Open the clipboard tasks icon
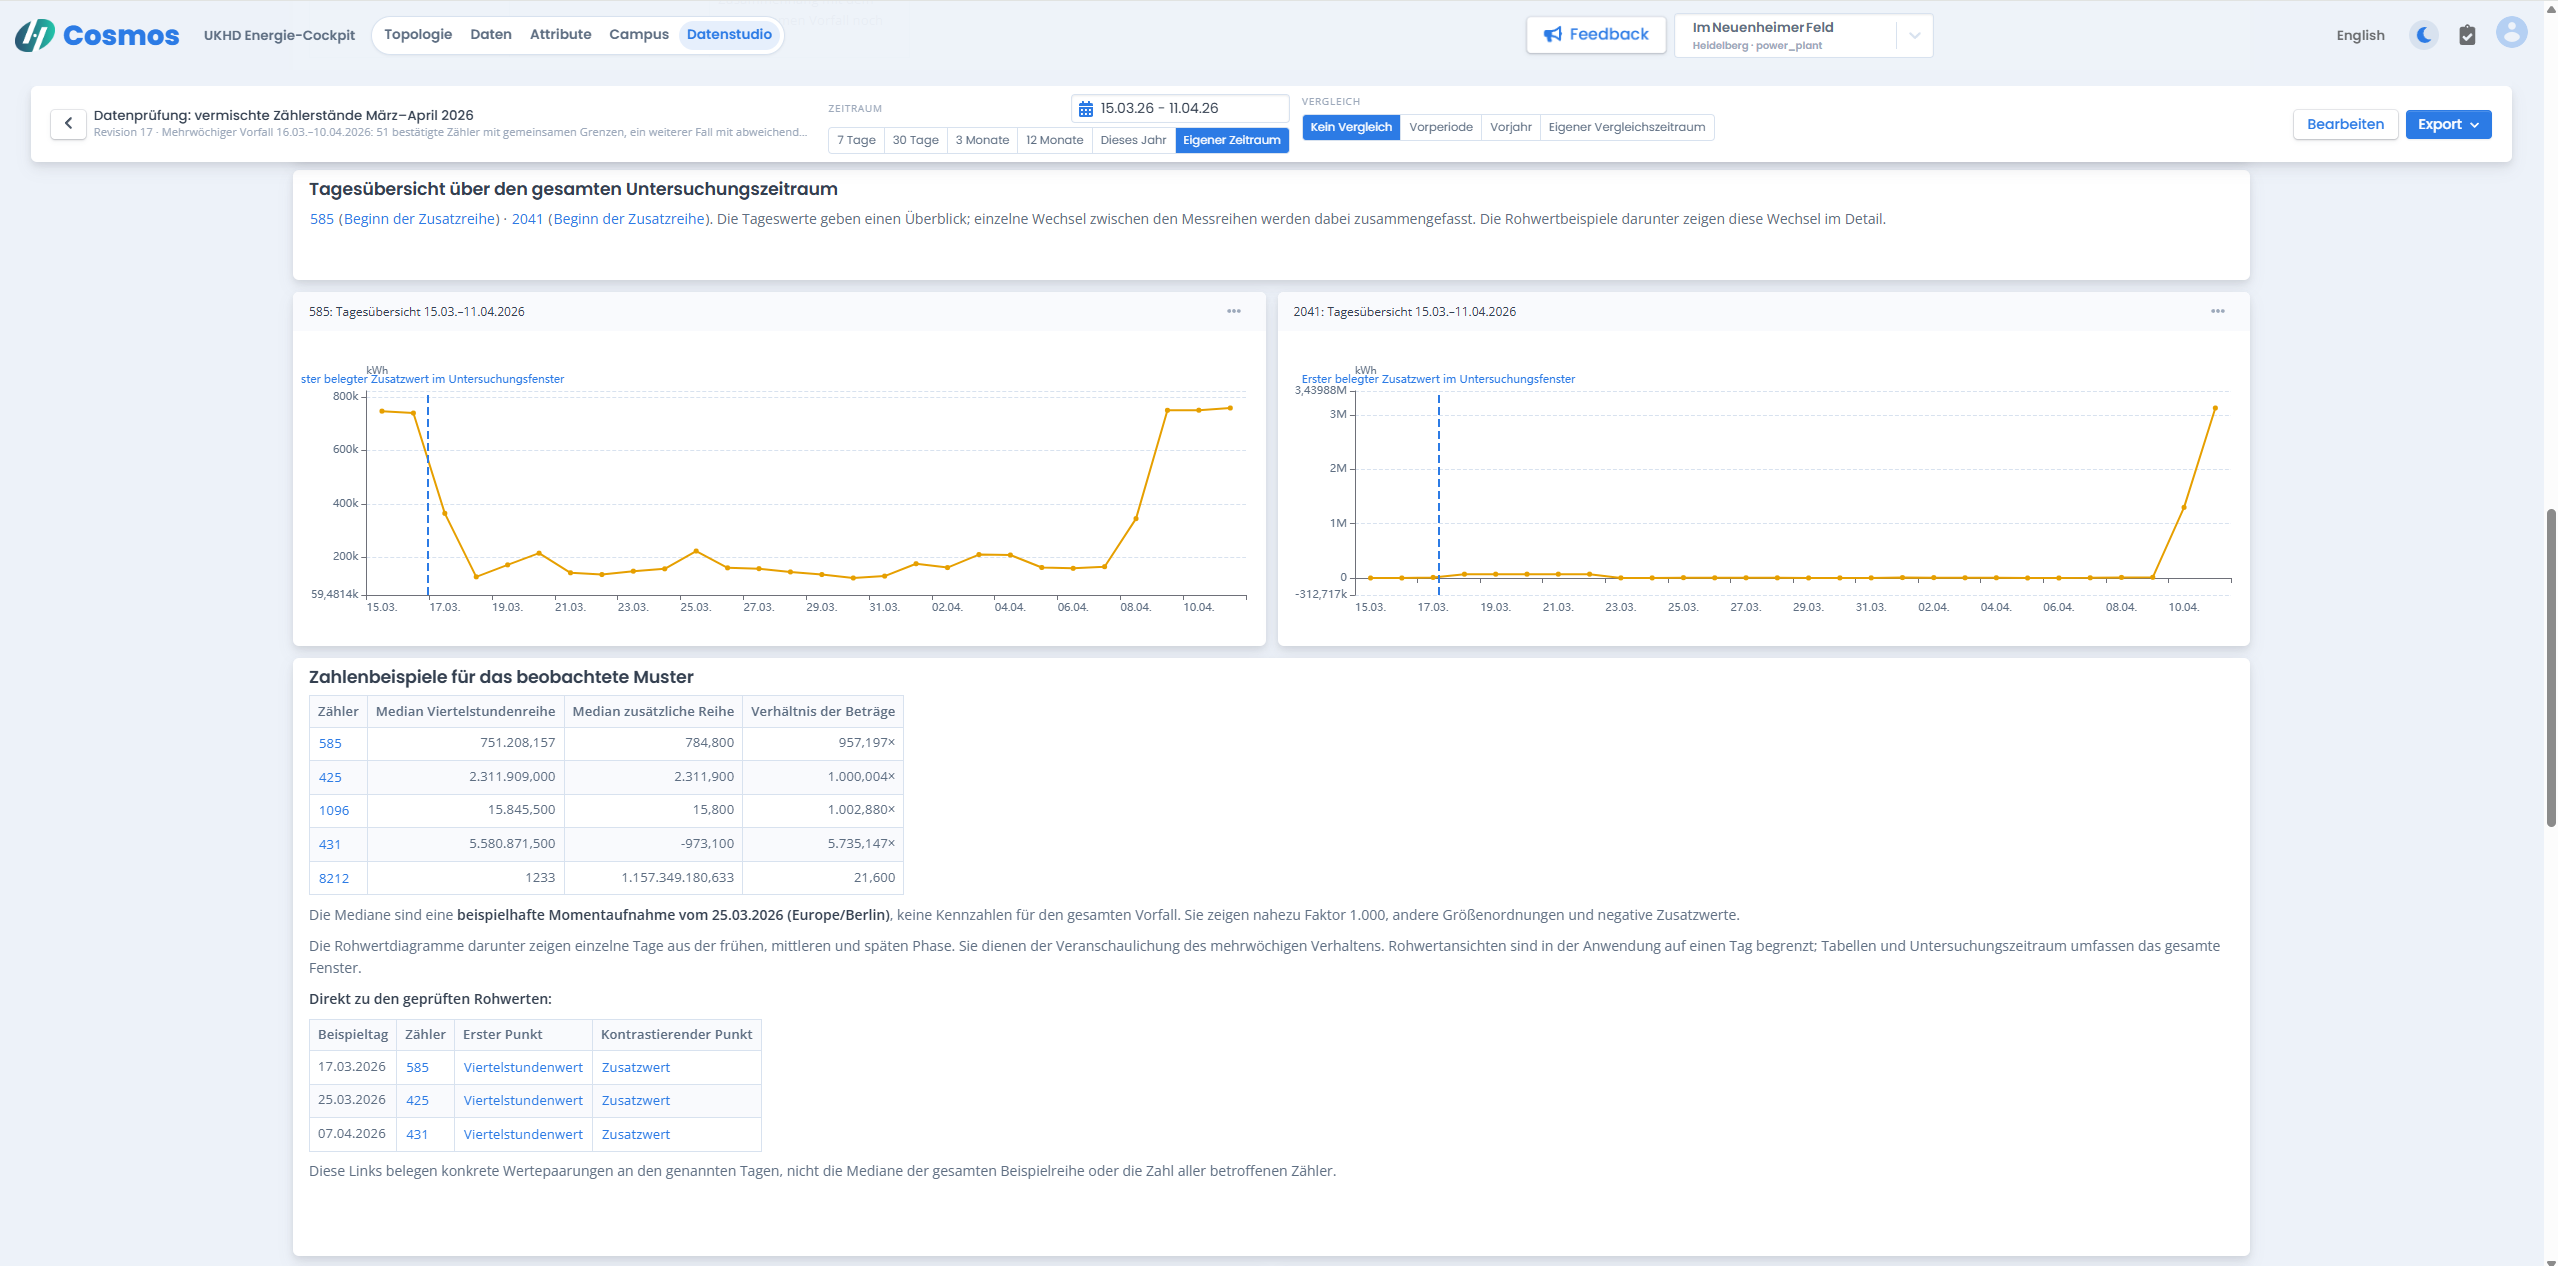This screenshot has height=1266, width=2558. pyautogui.click(x=2467, y=35)
